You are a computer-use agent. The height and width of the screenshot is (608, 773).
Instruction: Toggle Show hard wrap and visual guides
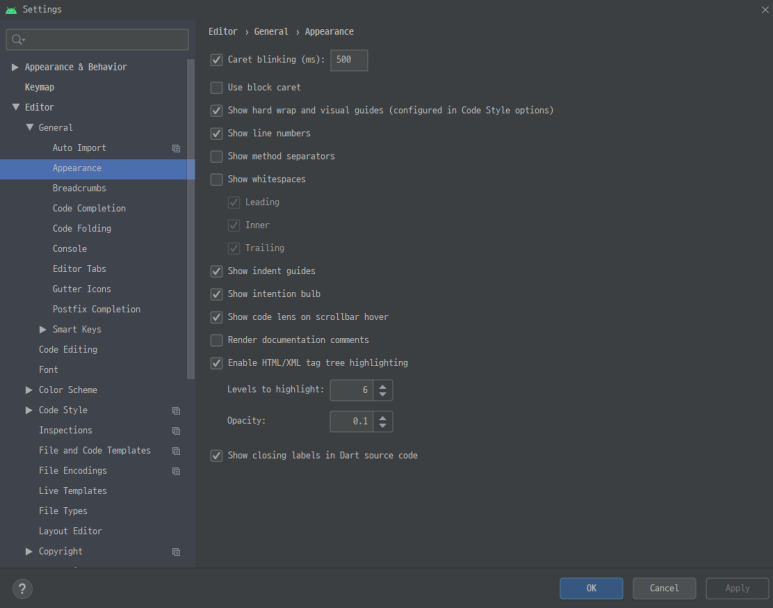click(x=216, y=111)
